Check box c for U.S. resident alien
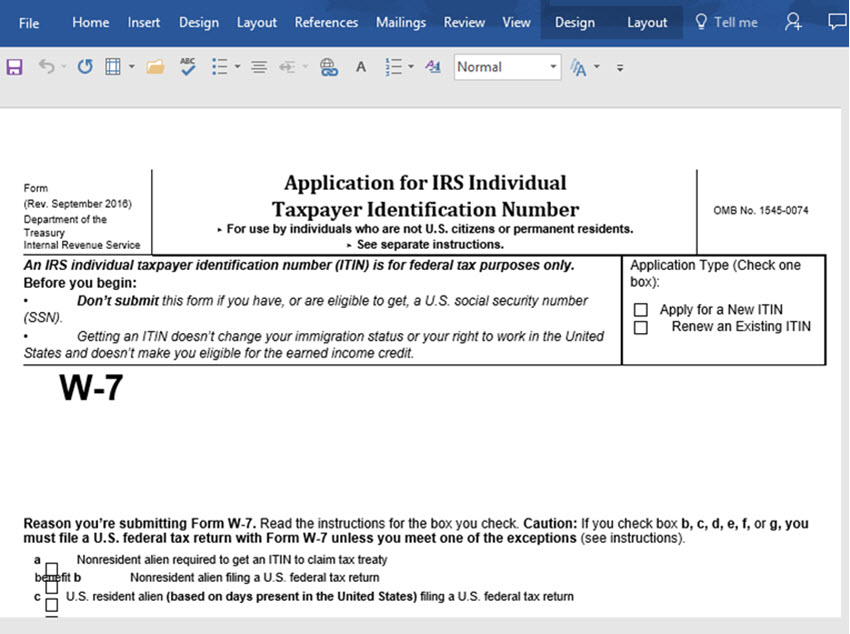The width and height of the screenshot is (850, 634). pyautogui.click(x=51, y=605)
